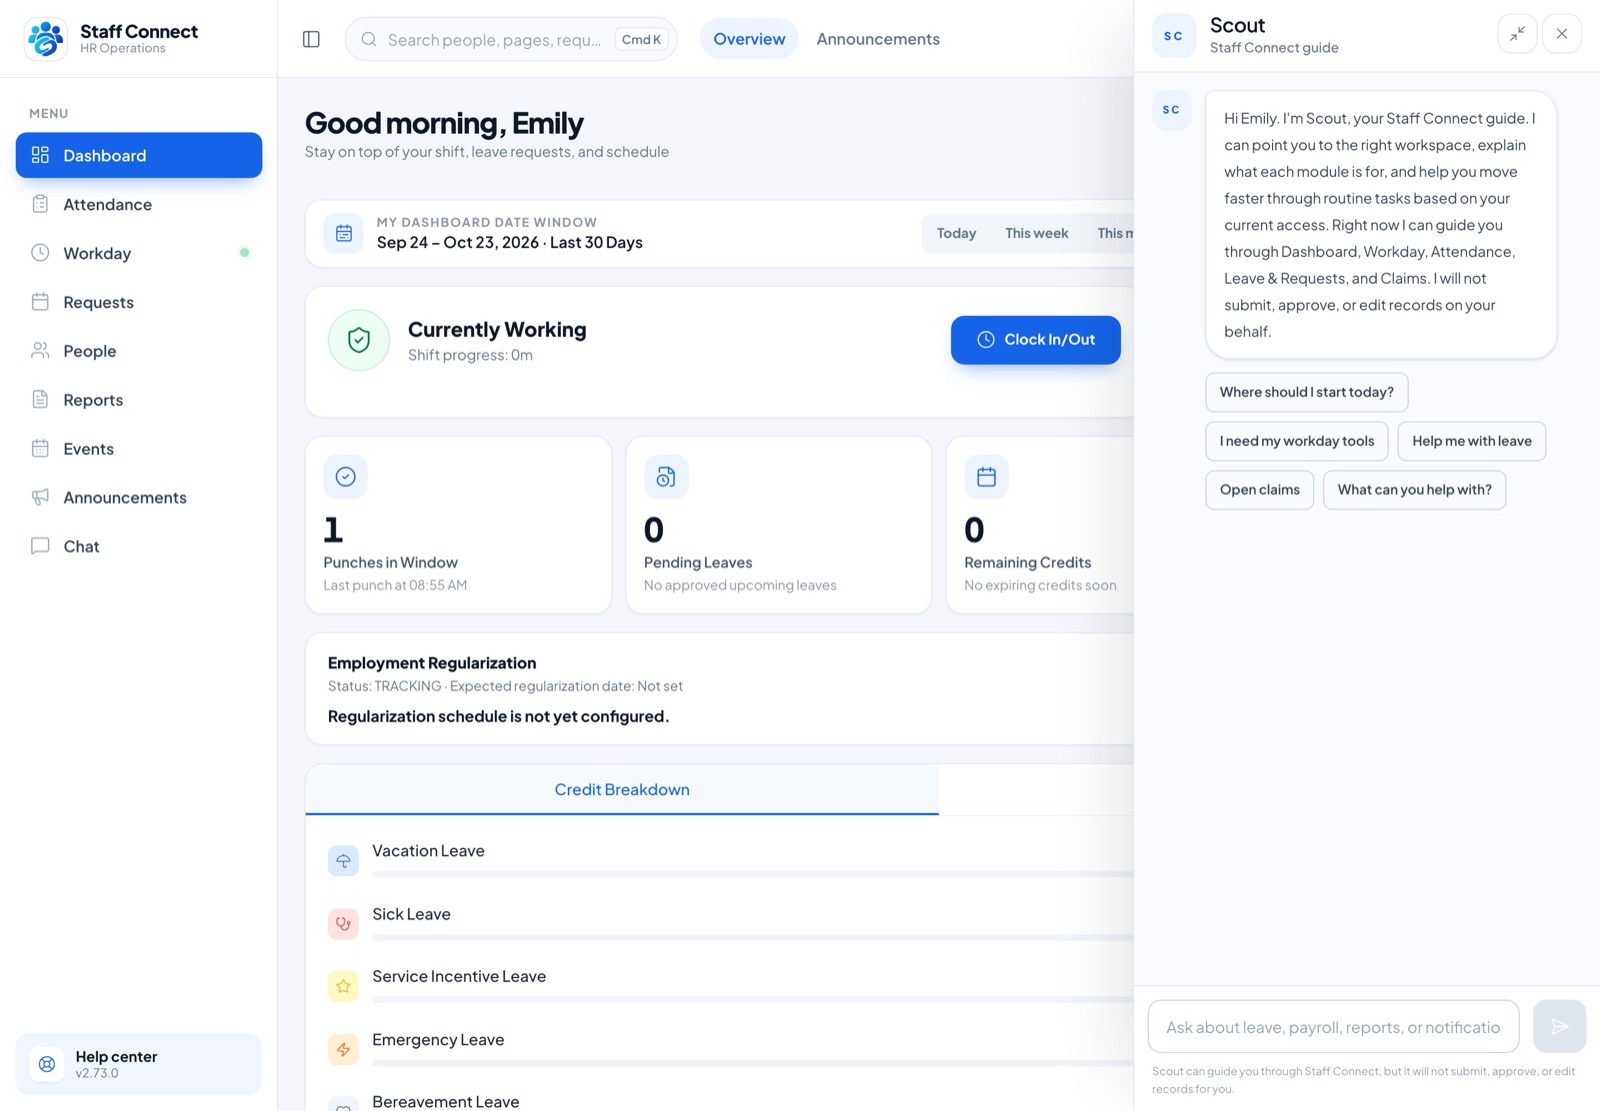Click the Vacation Leave progress bar
The width and height of the screenshot is (1600, 1111).
click(x=753, y=874)
